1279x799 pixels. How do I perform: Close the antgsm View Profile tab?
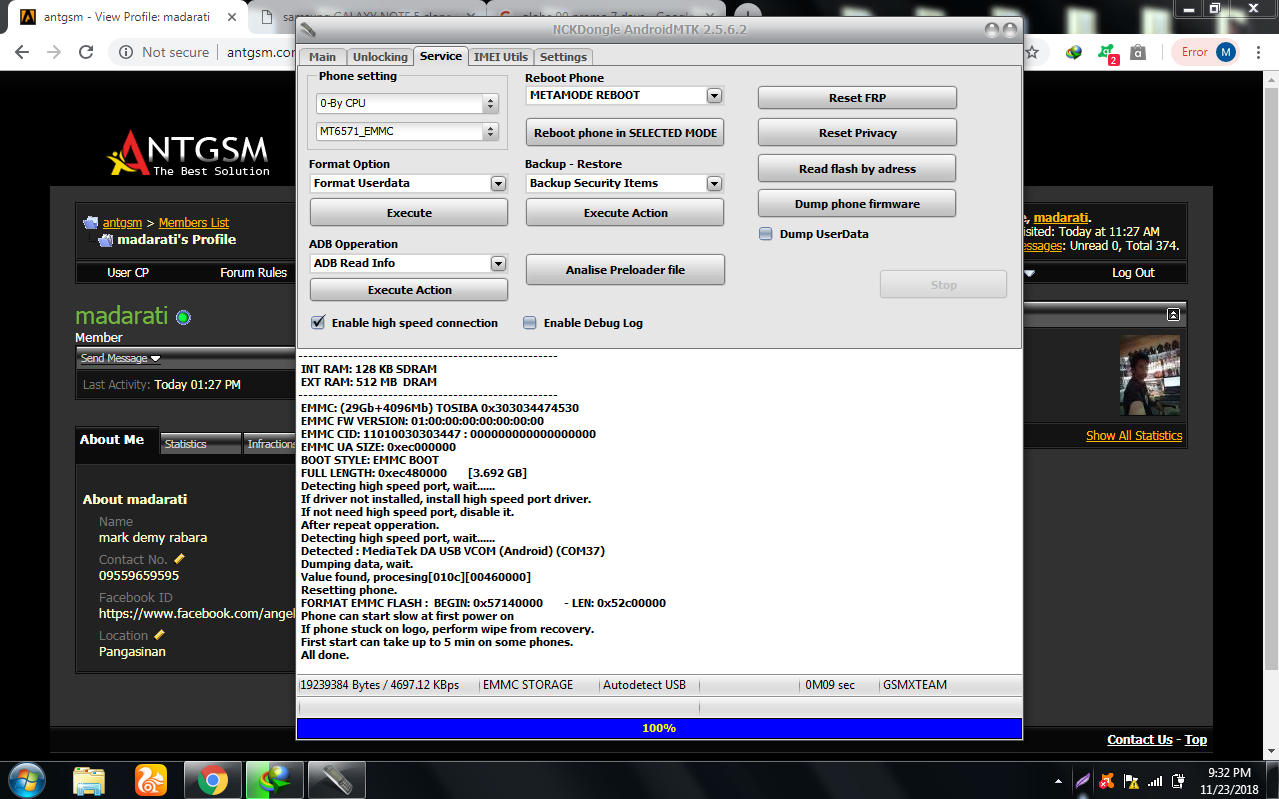pyautogui.click(x=230, y=16)
